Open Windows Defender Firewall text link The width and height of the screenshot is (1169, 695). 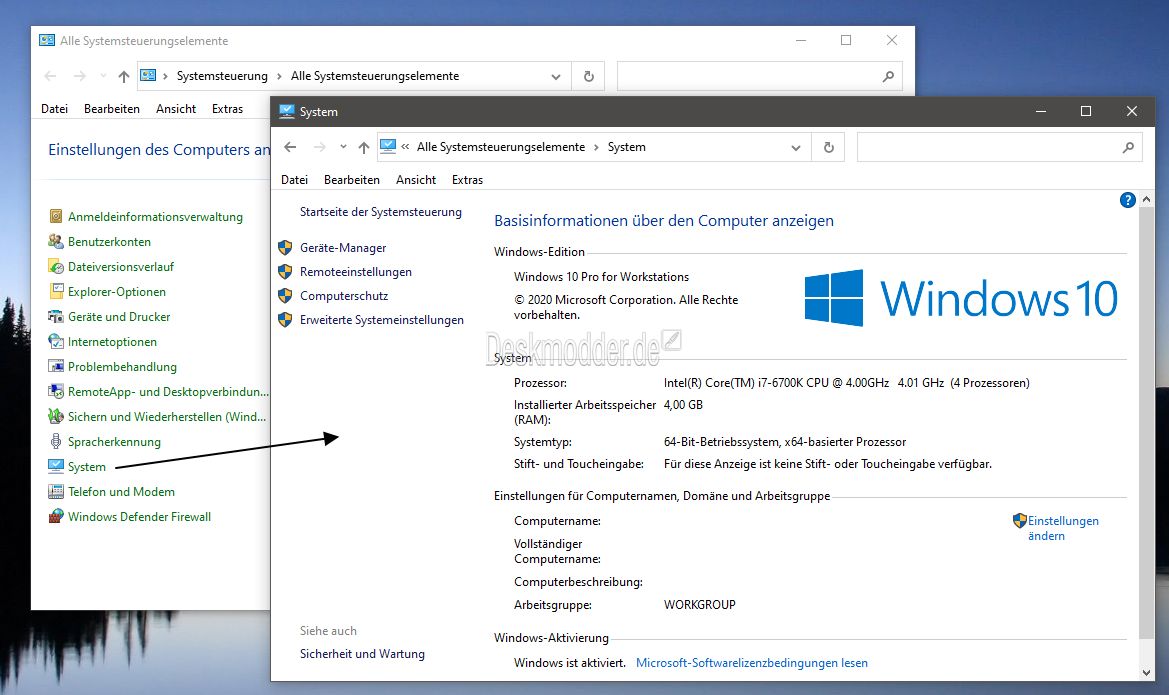tap(139, 517)
